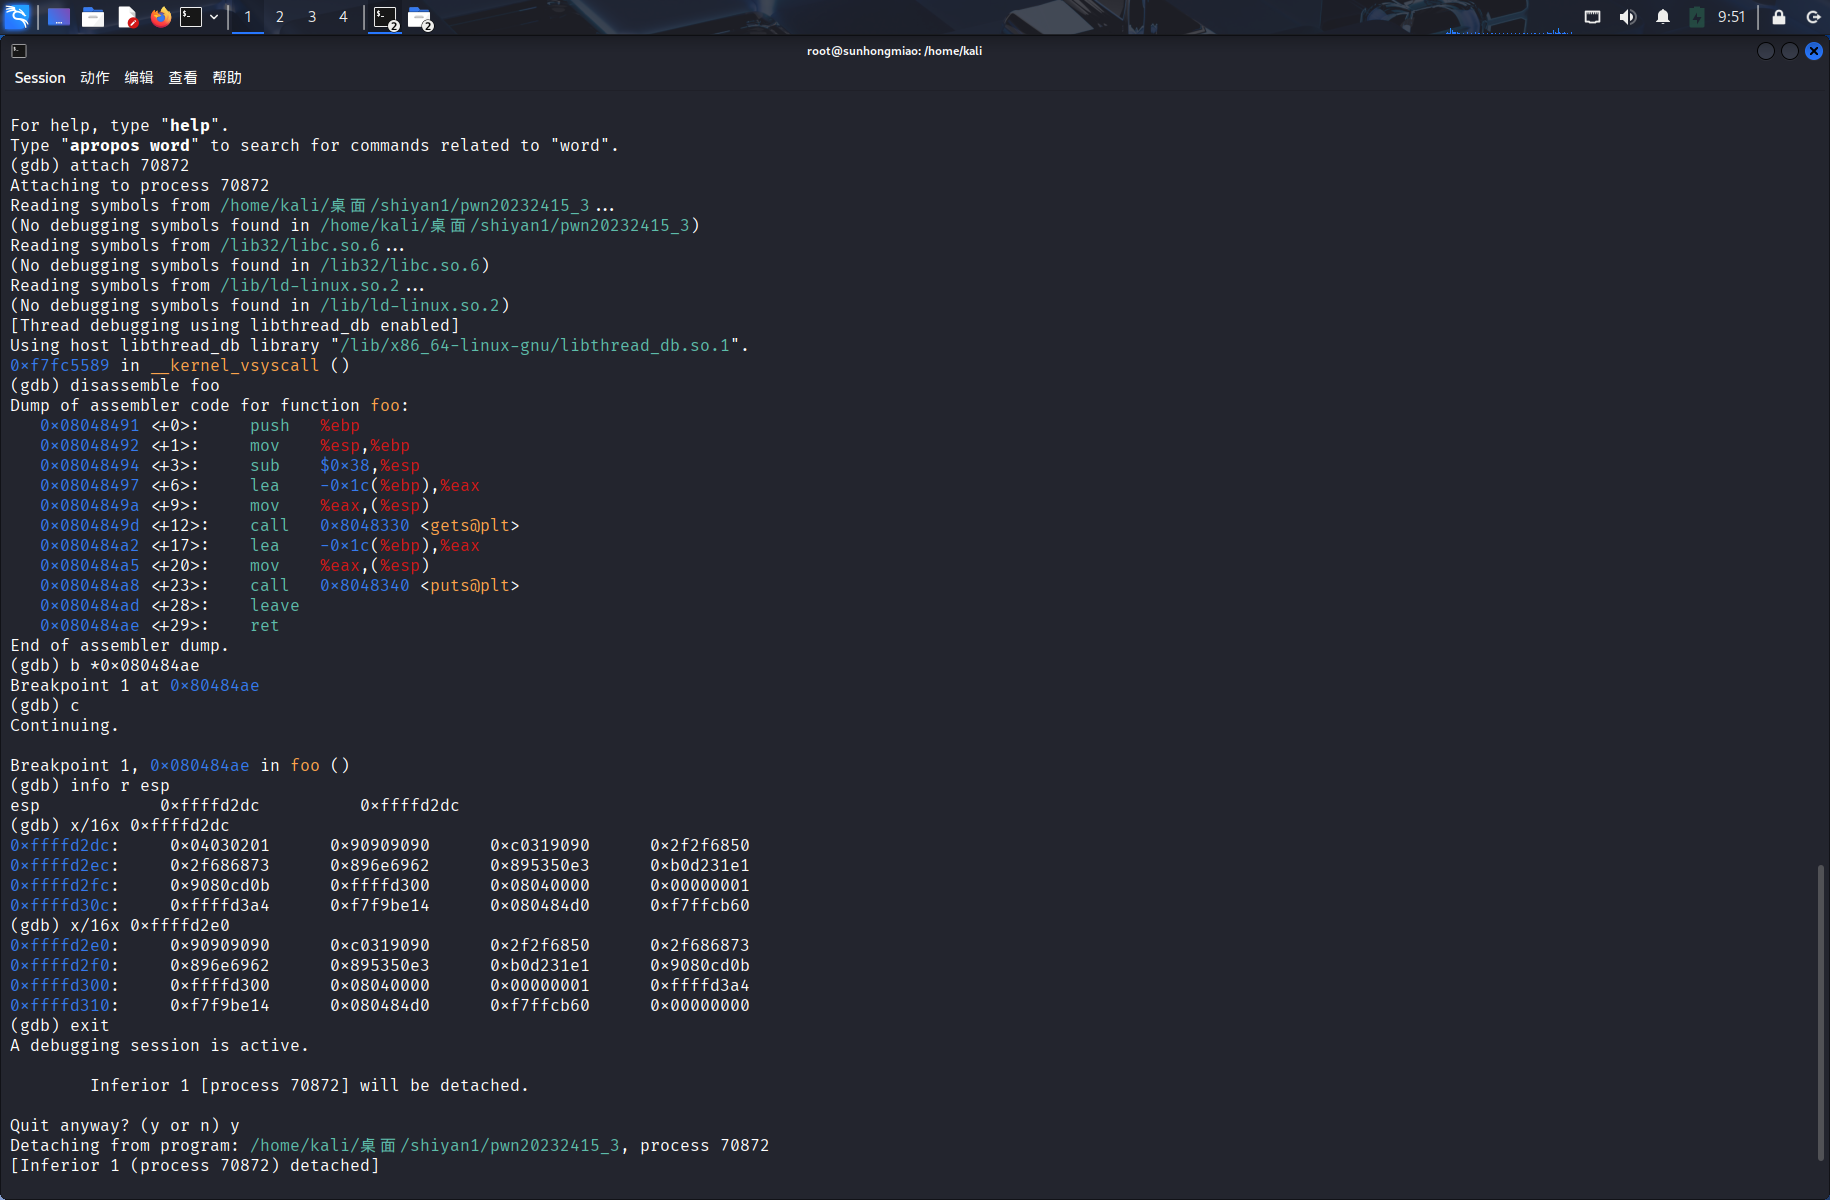The image size is (1830, 1200).
Task: Click the show desktop icon in panel
Action: [59, 17]
